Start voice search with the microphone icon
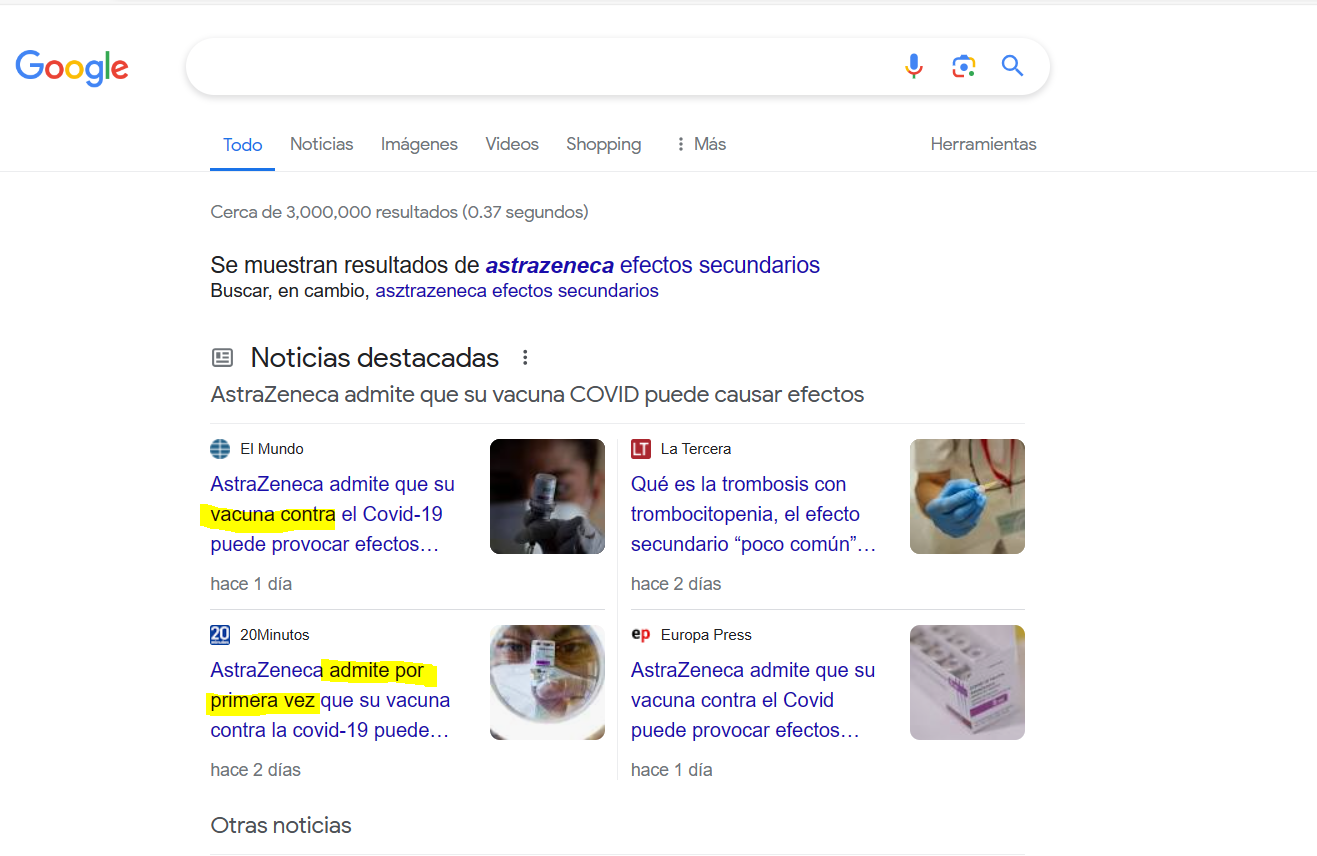The image size is (1317, 856). click(914, 66)
